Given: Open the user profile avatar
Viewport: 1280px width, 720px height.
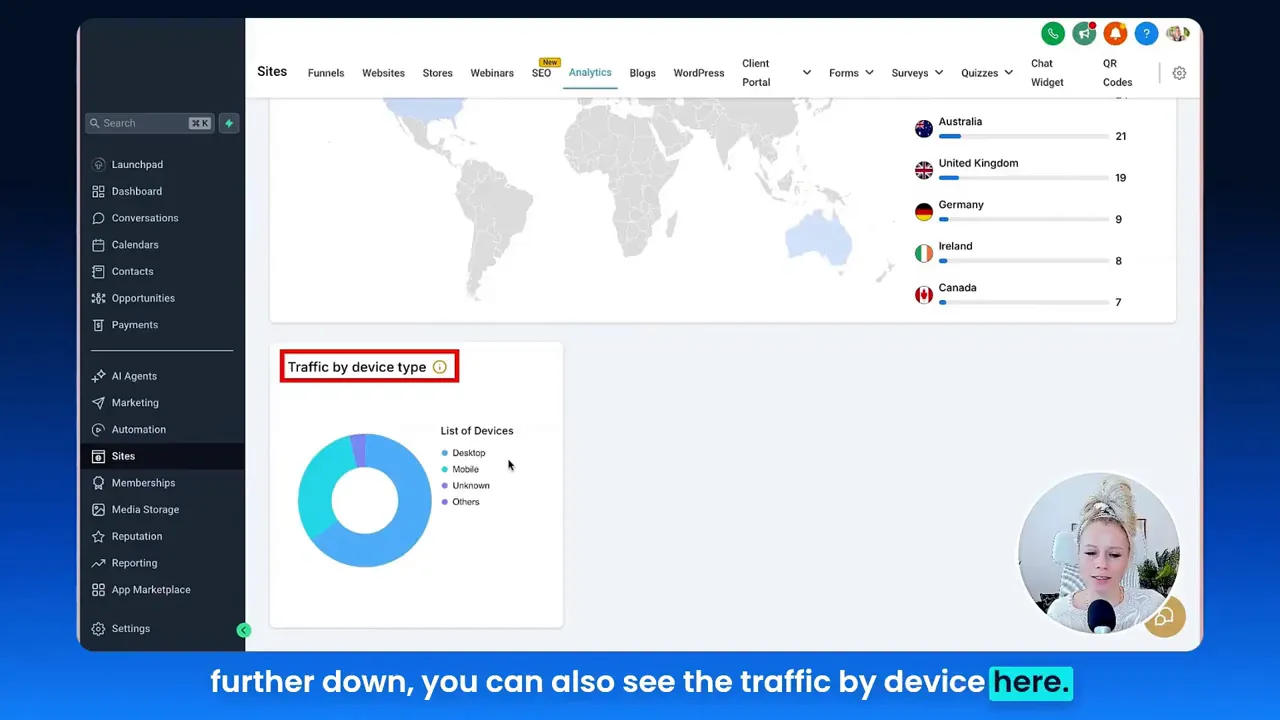Looking at the screenshot, I should click(x=1177, y=34).
